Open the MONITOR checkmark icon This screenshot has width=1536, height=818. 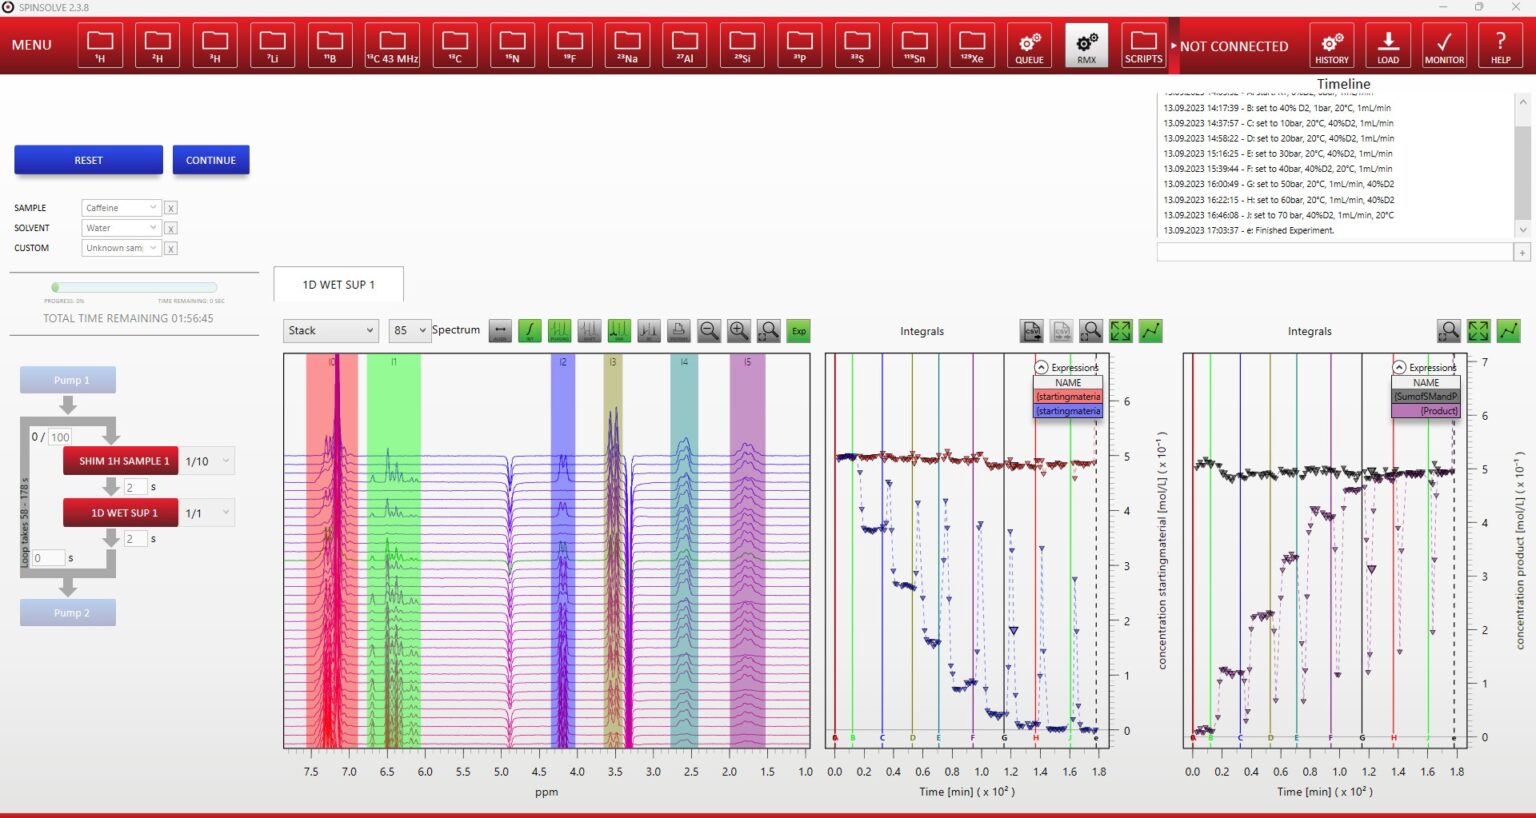[1444, 46]
